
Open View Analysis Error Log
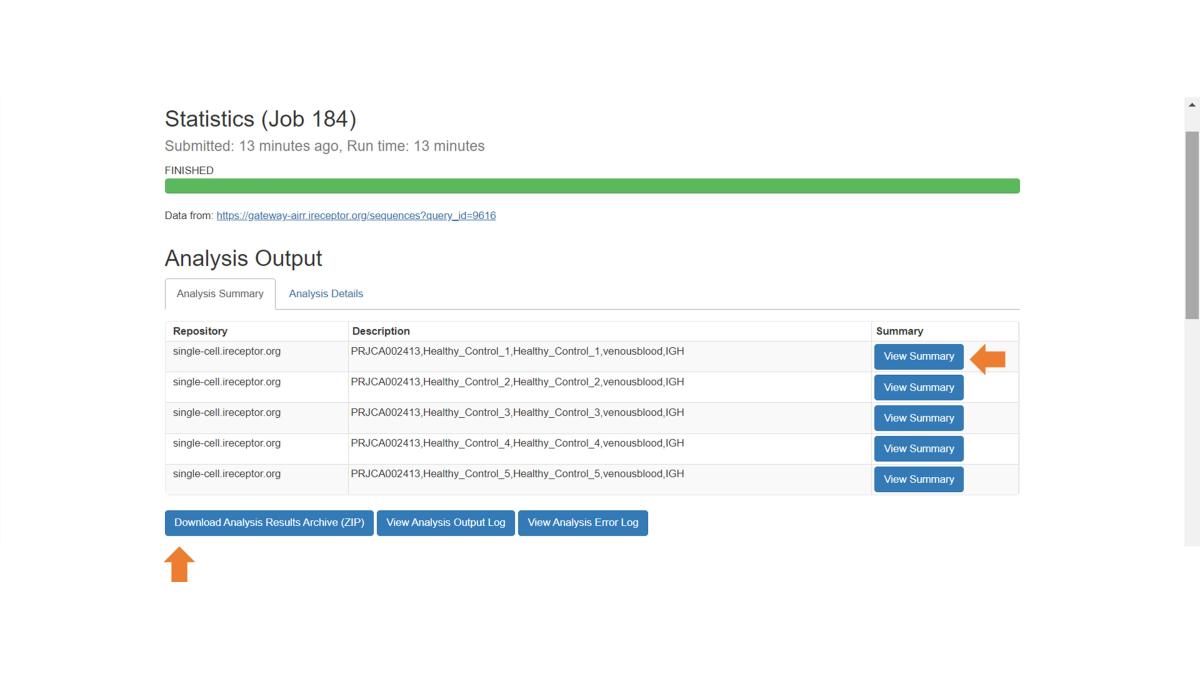(x=583, y=523)
